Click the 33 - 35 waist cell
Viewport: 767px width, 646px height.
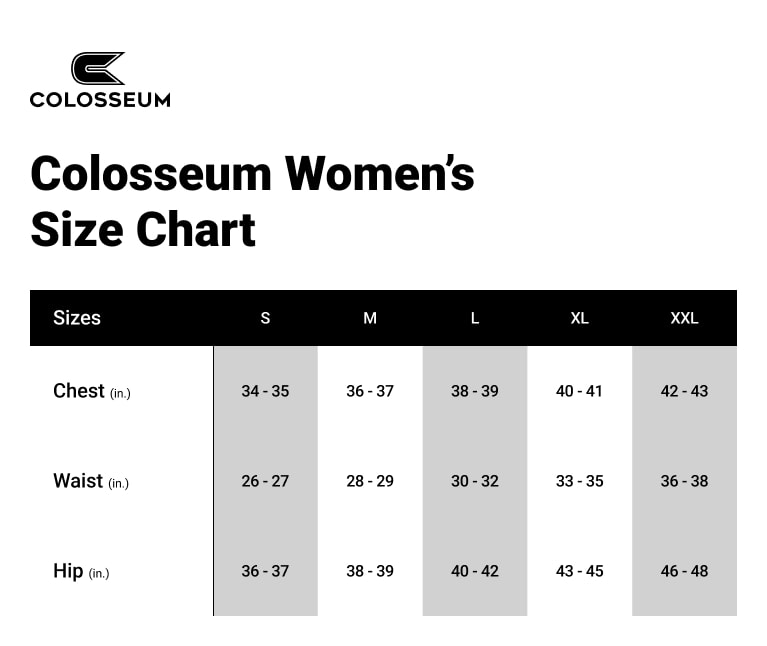[x=579, y=481]
